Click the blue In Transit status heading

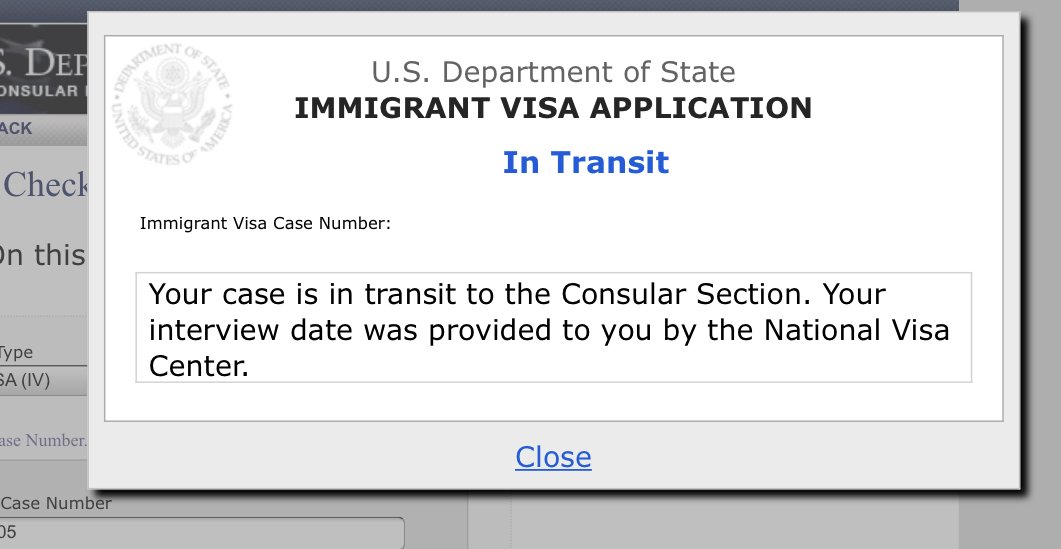pyautogui.click(x=585, y=162)
